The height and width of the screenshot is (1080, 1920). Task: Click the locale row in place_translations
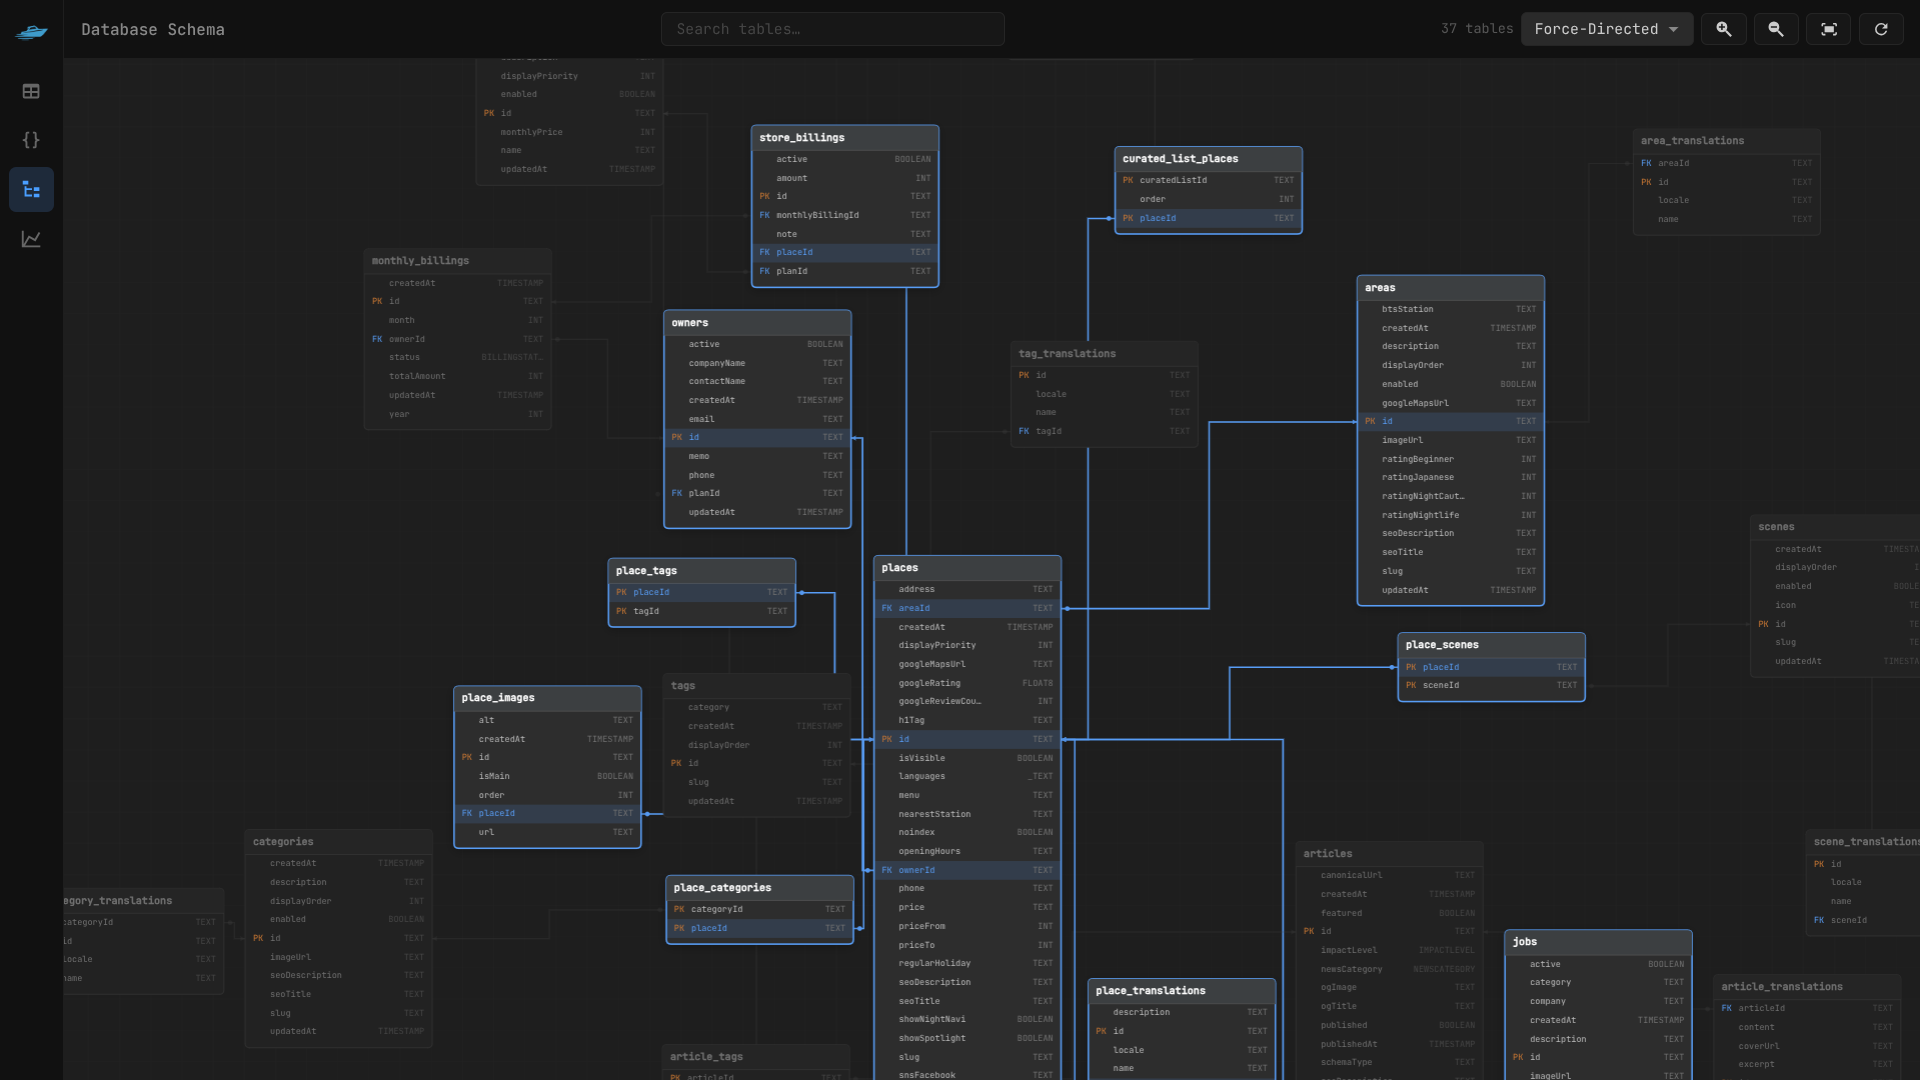point(1182,1050)
